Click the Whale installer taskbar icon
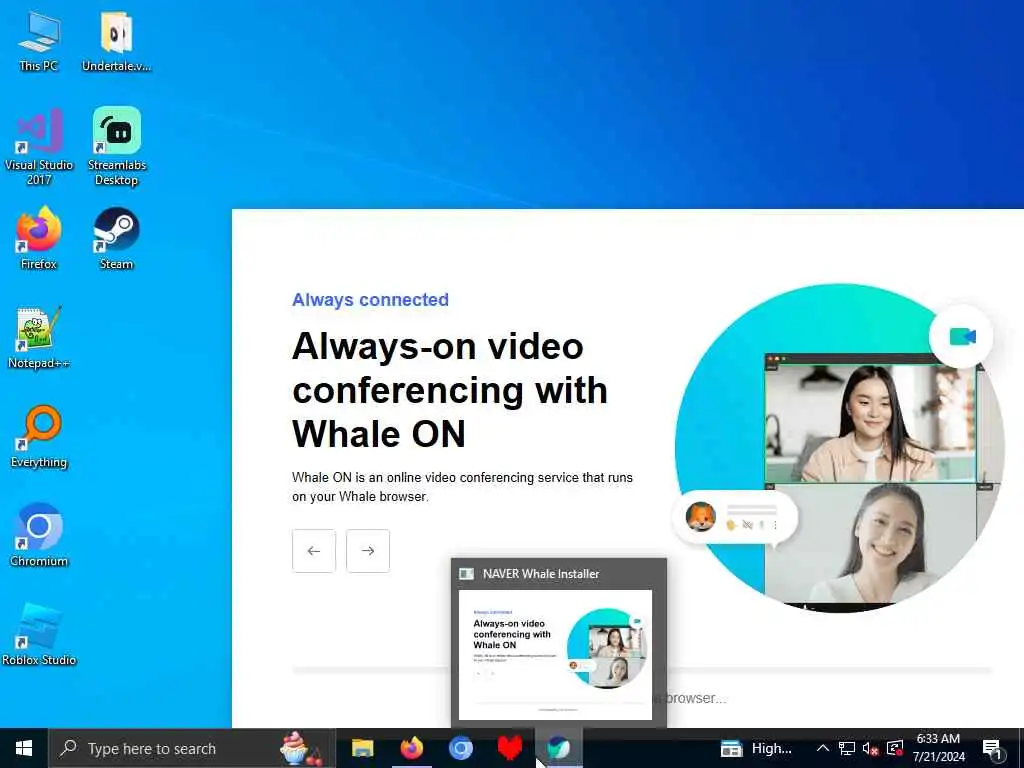The height and width of the screenshot is (768, 1024). (x=558, y=748)
